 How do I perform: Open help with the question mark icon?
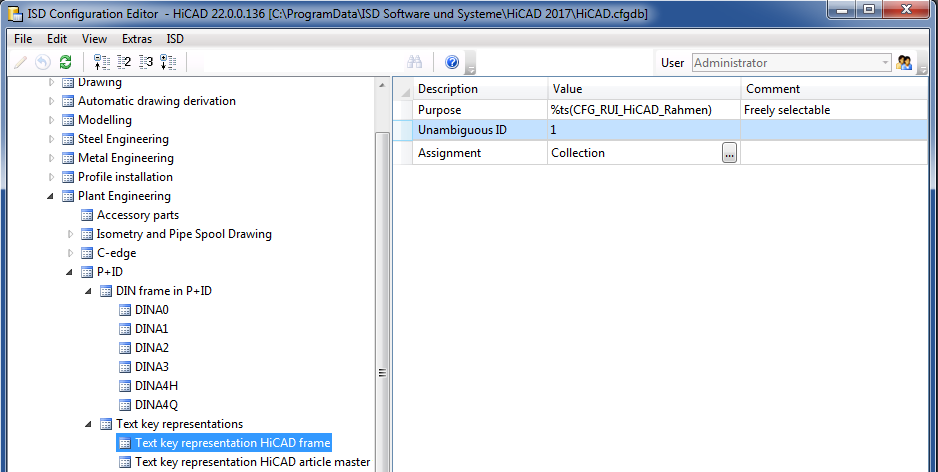[452, 62]
